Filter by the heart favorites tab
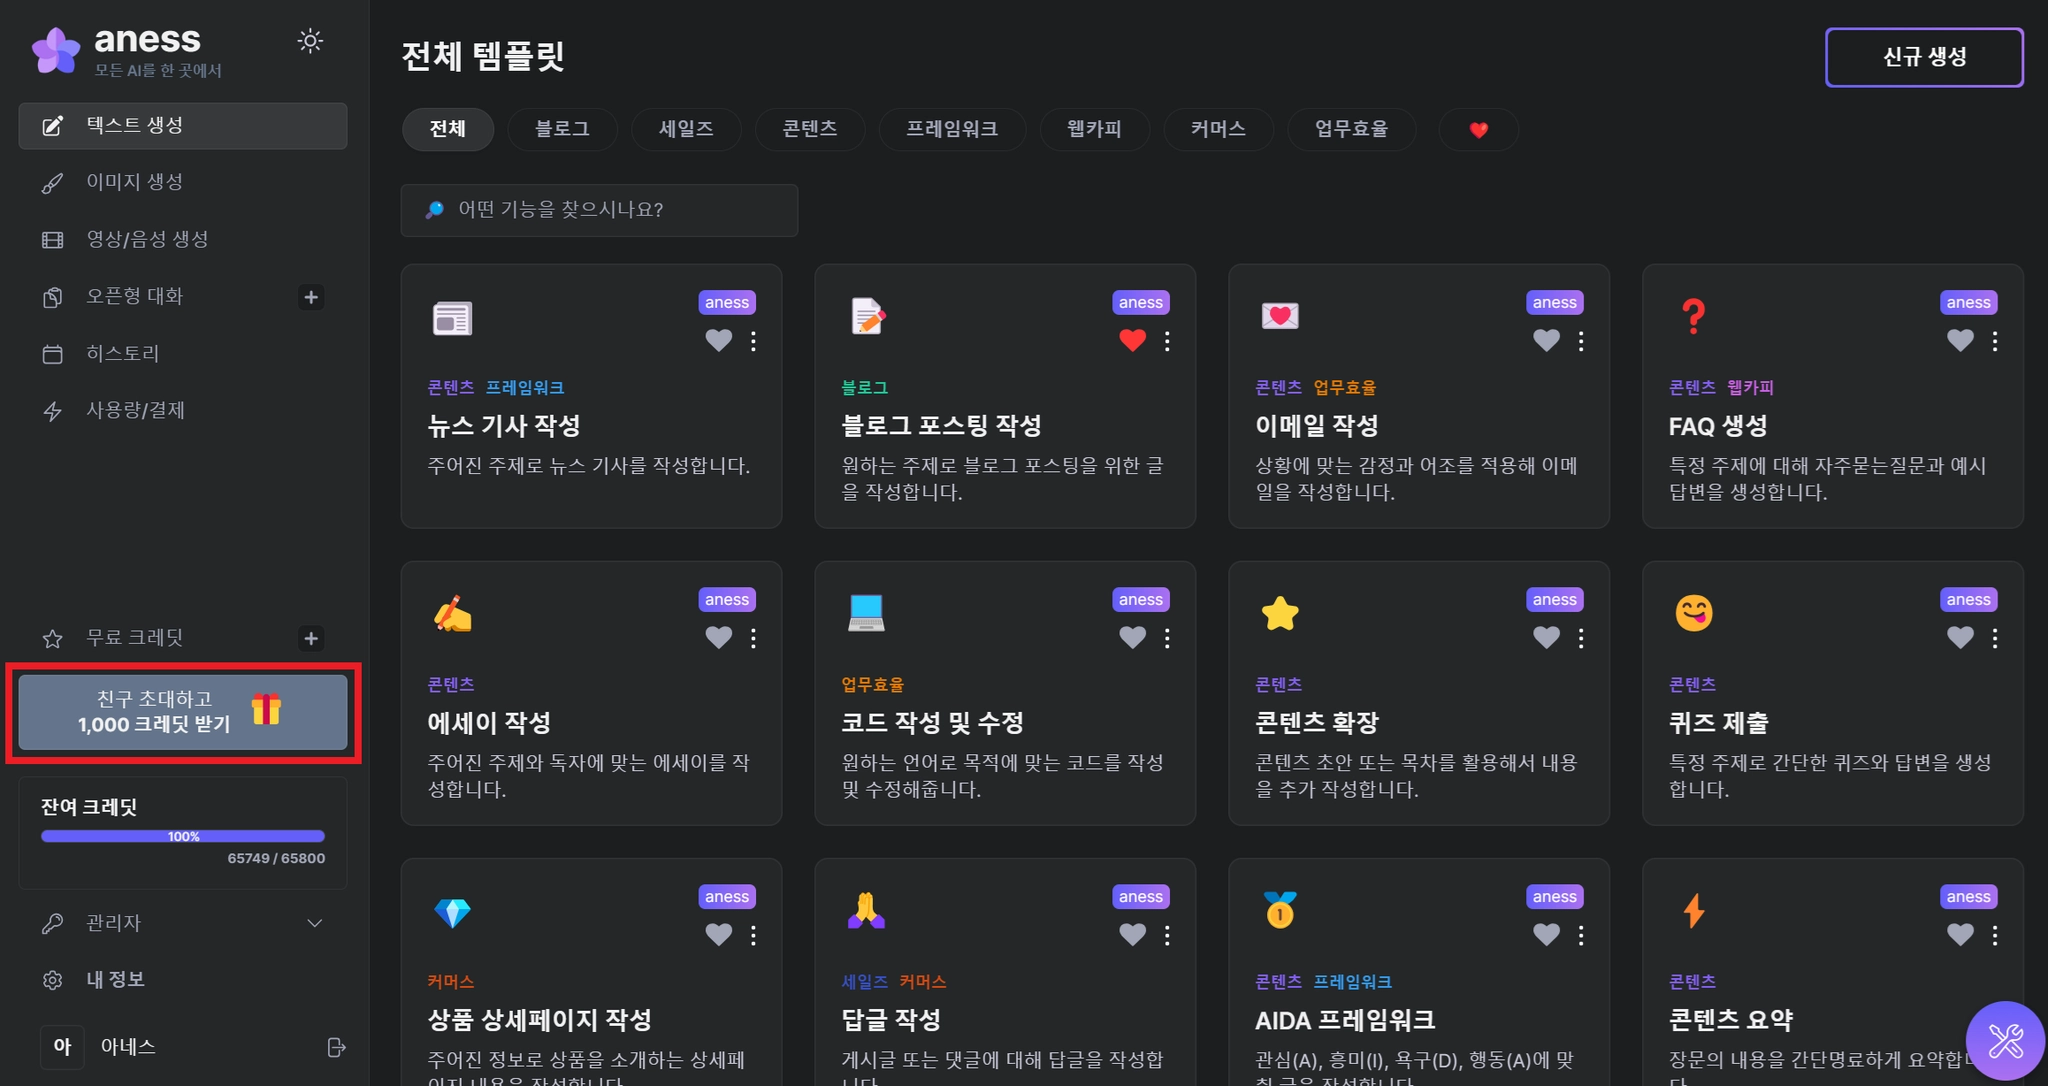Screen dimensions: 2048x1086 tap(1478, 129)
